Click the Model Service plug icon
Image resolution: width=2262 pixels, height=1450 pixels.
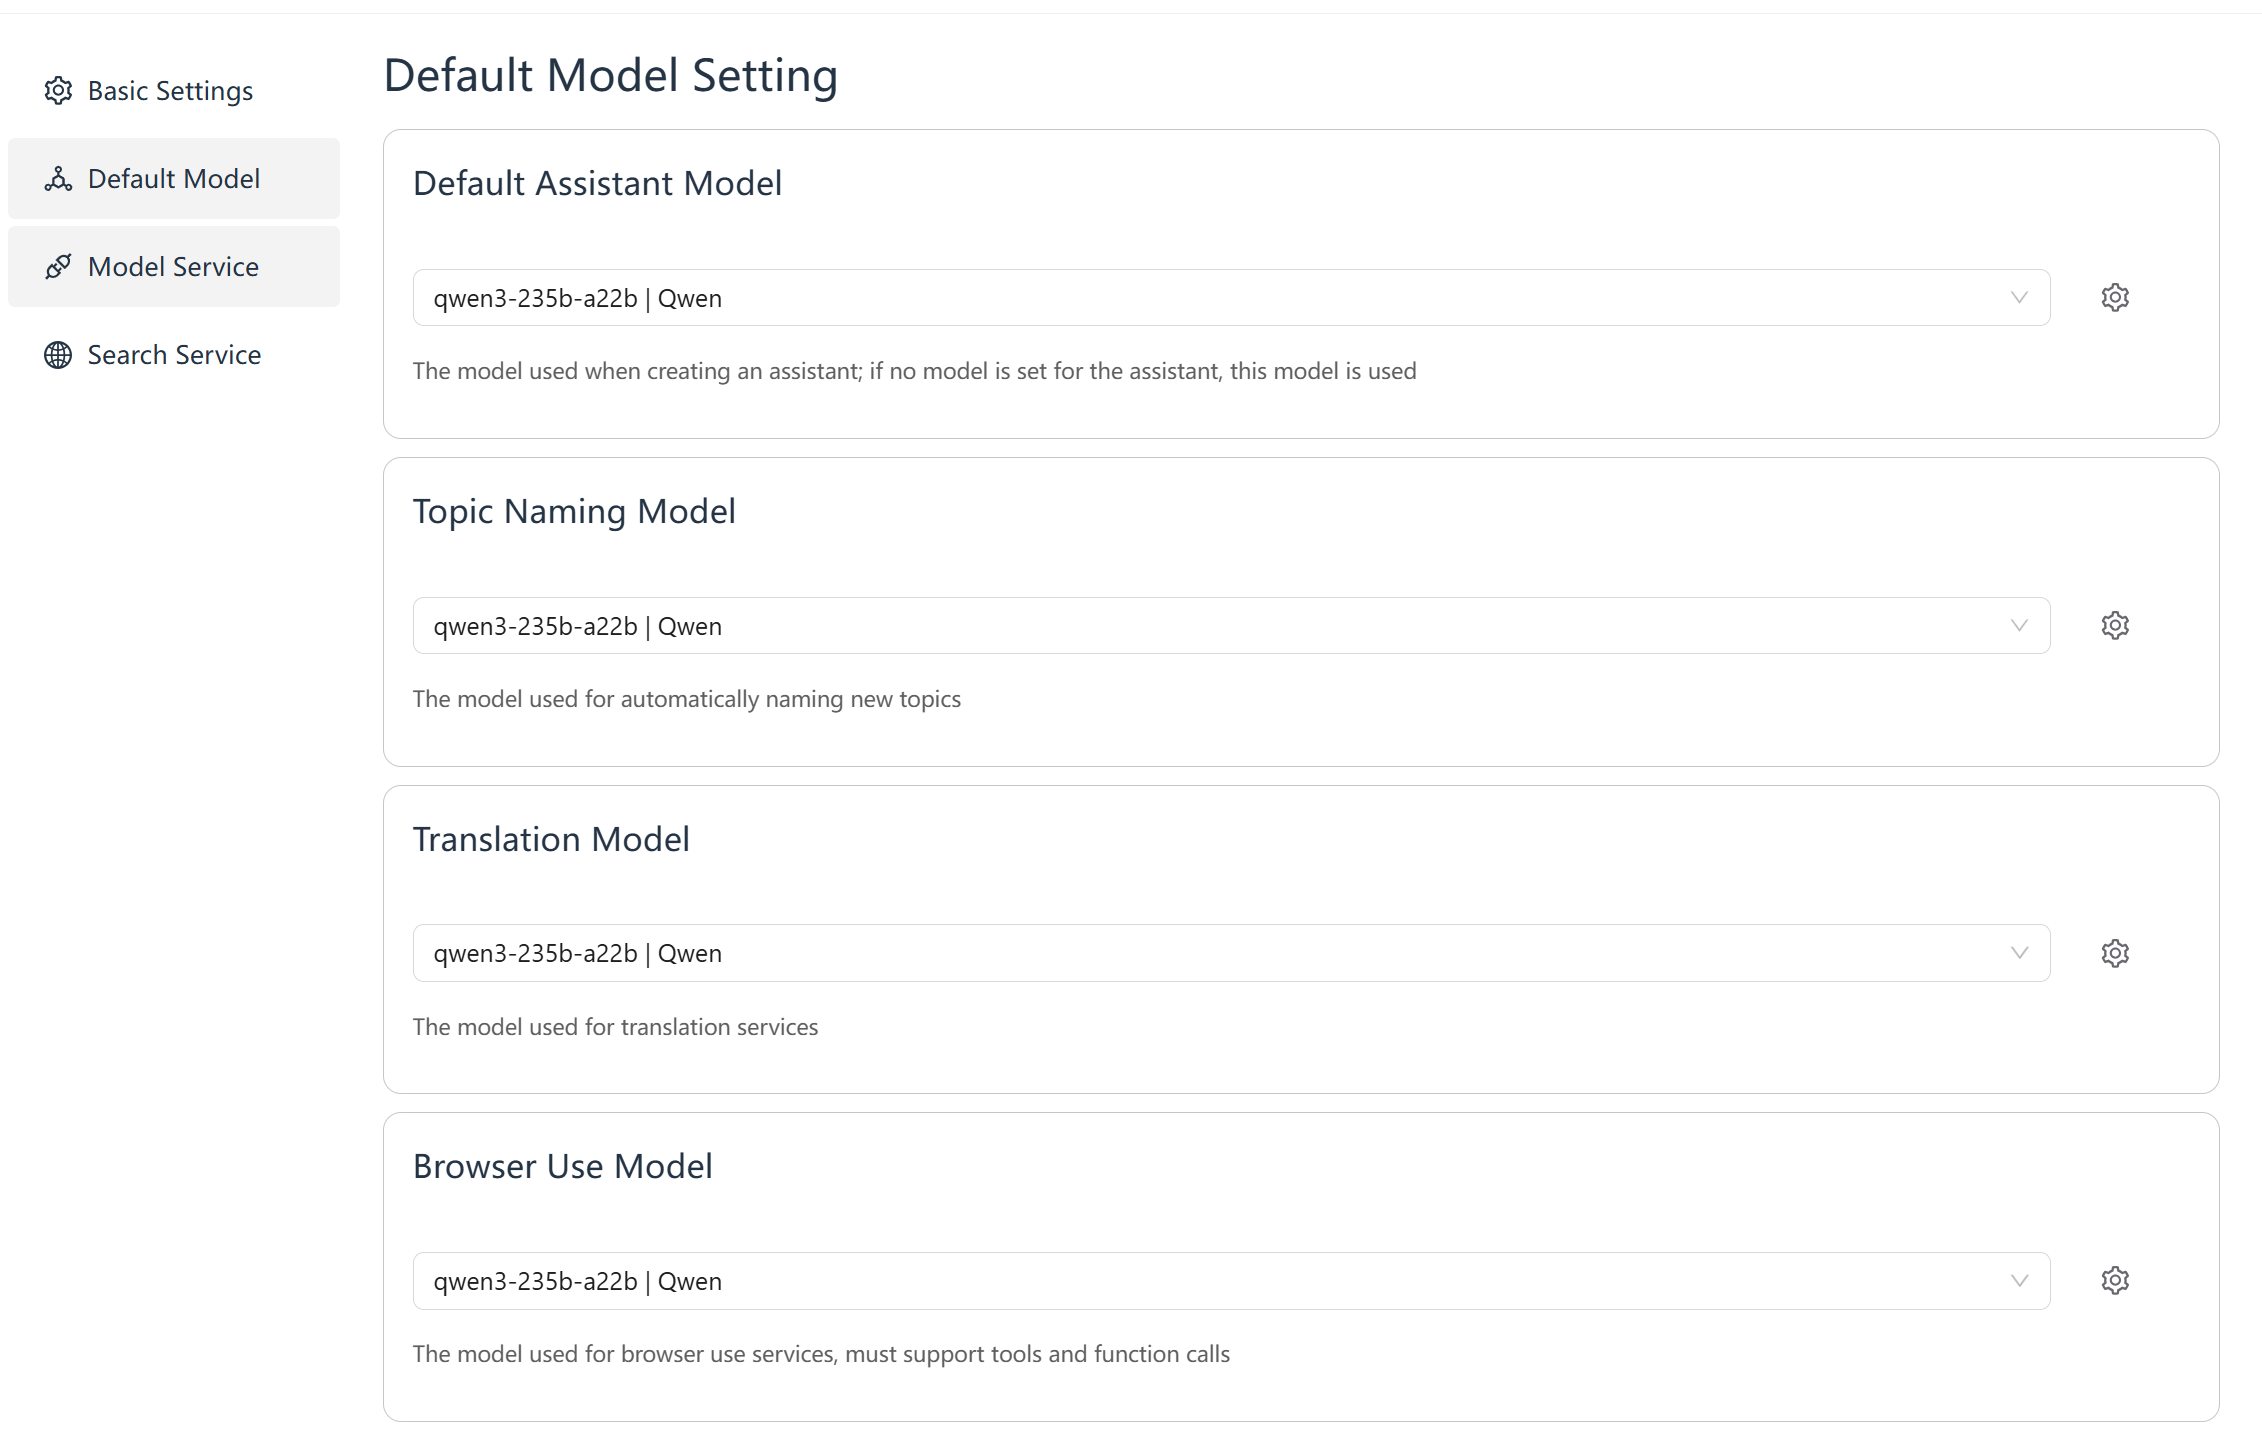tap(58, 267)
